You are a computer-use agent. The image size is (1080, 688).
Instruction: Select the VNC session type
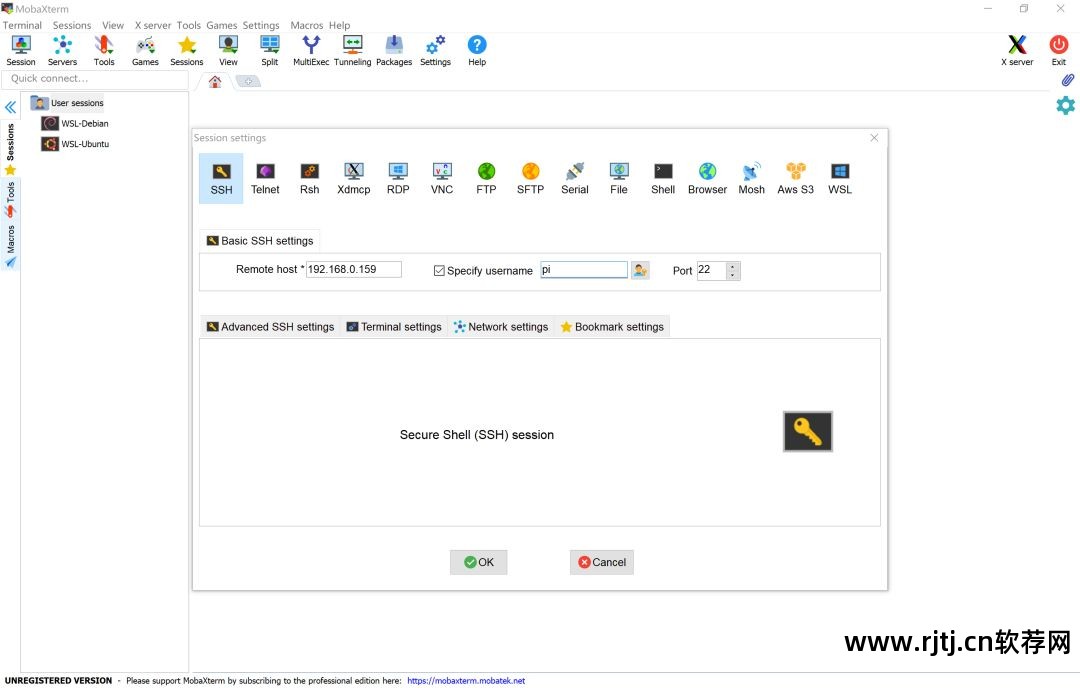[442, 178]
